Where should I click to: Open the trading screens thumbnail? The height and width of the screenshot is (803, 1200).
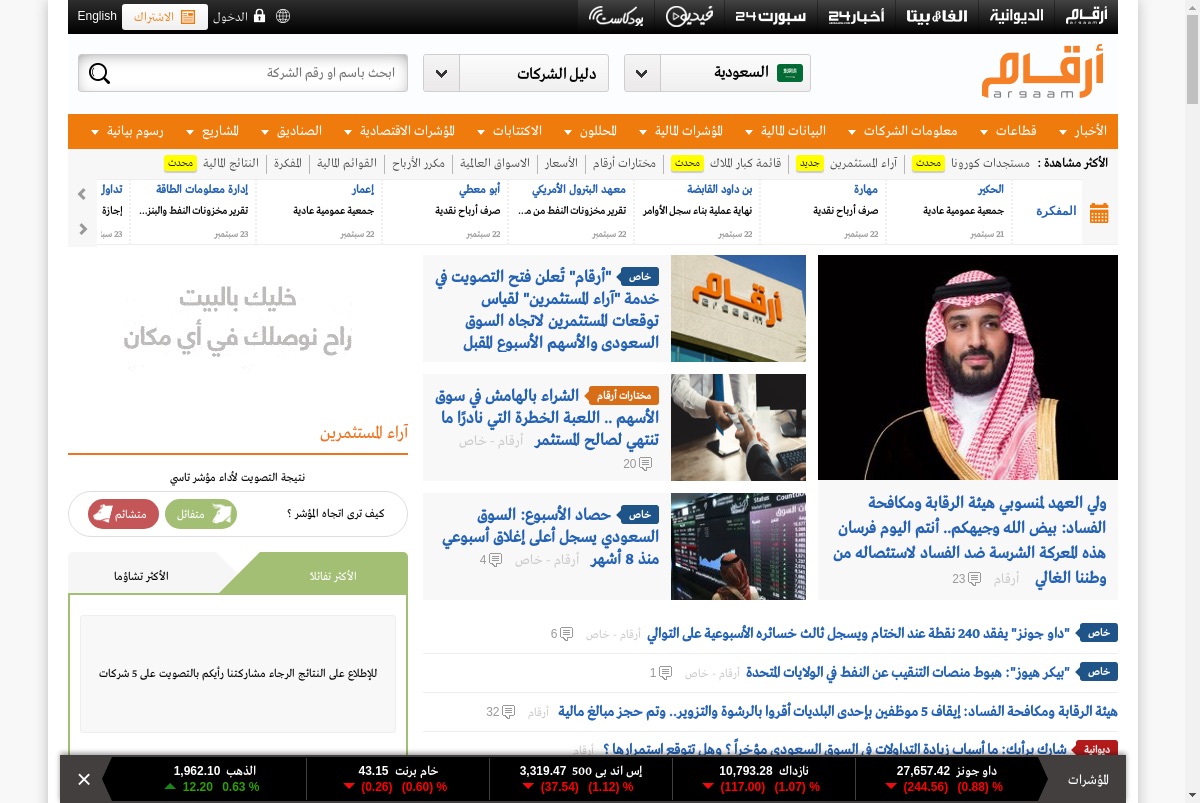coord(738,546)
